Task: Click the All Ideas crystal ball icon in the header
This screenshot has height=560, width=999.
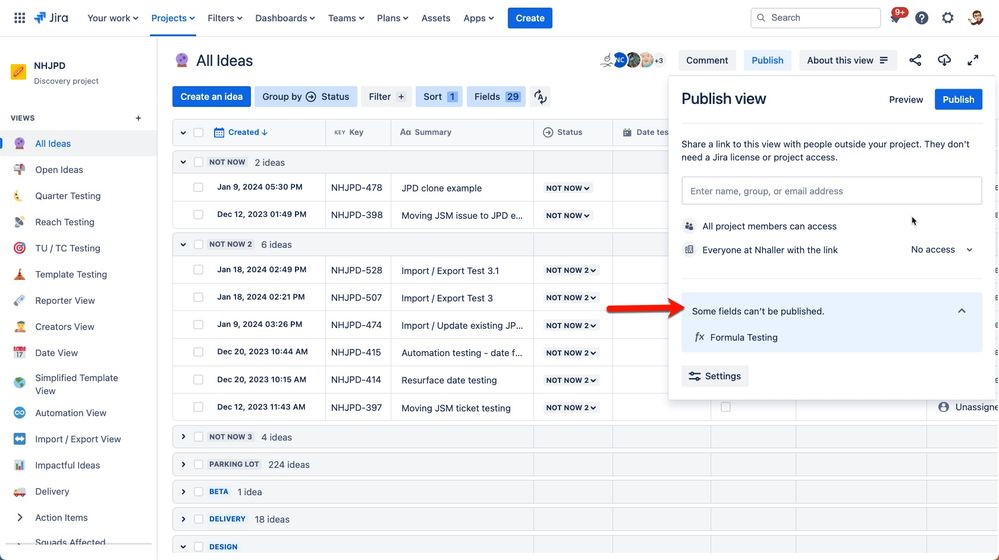Action: [x=182, y=61]
